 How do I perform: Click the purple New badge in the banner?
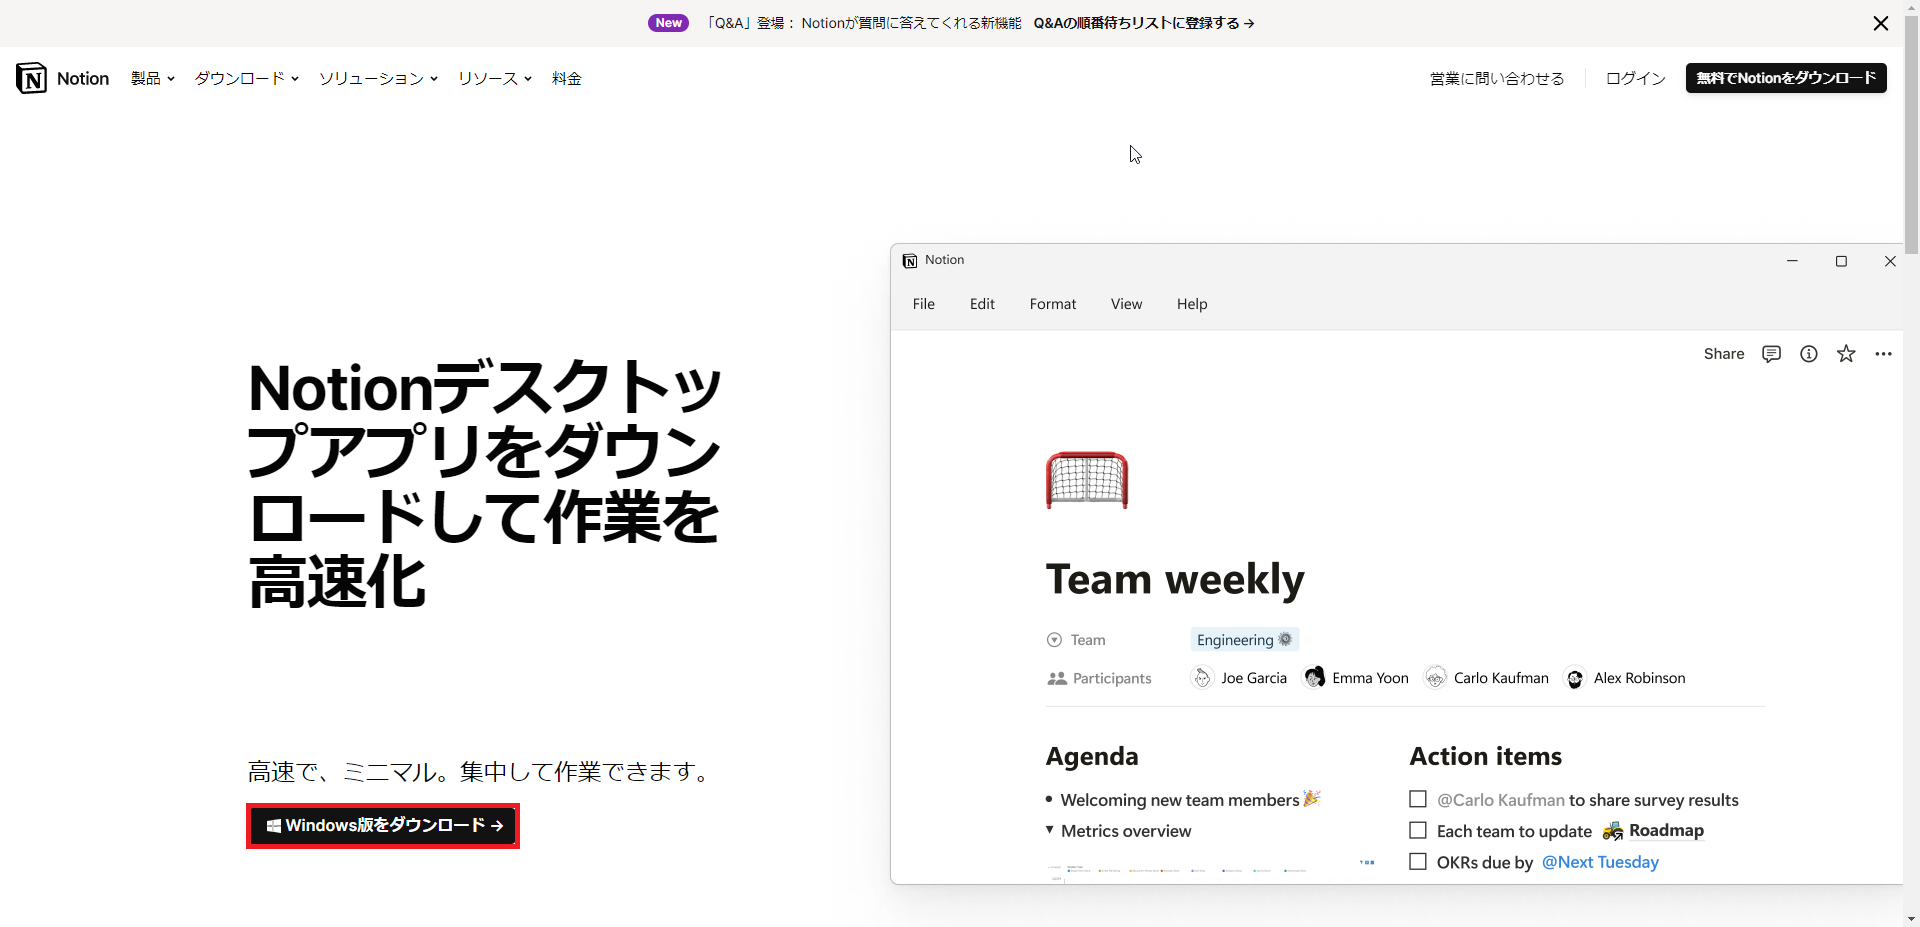668,23
